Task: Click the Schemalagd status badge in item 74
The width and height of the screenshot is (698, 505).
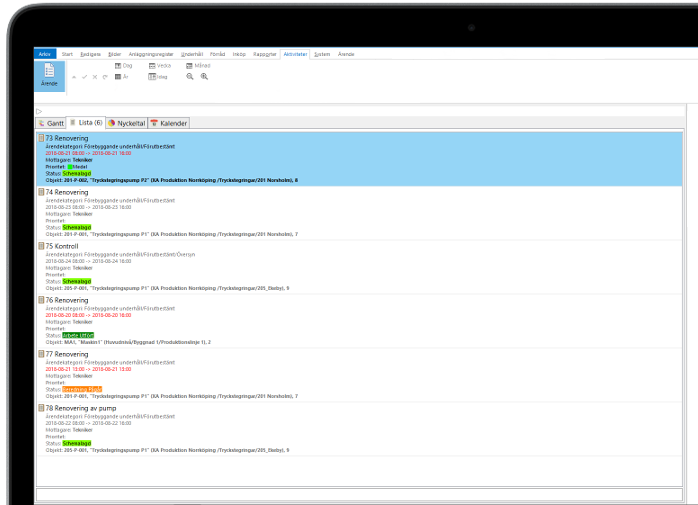Action: (x=77, y=227)
